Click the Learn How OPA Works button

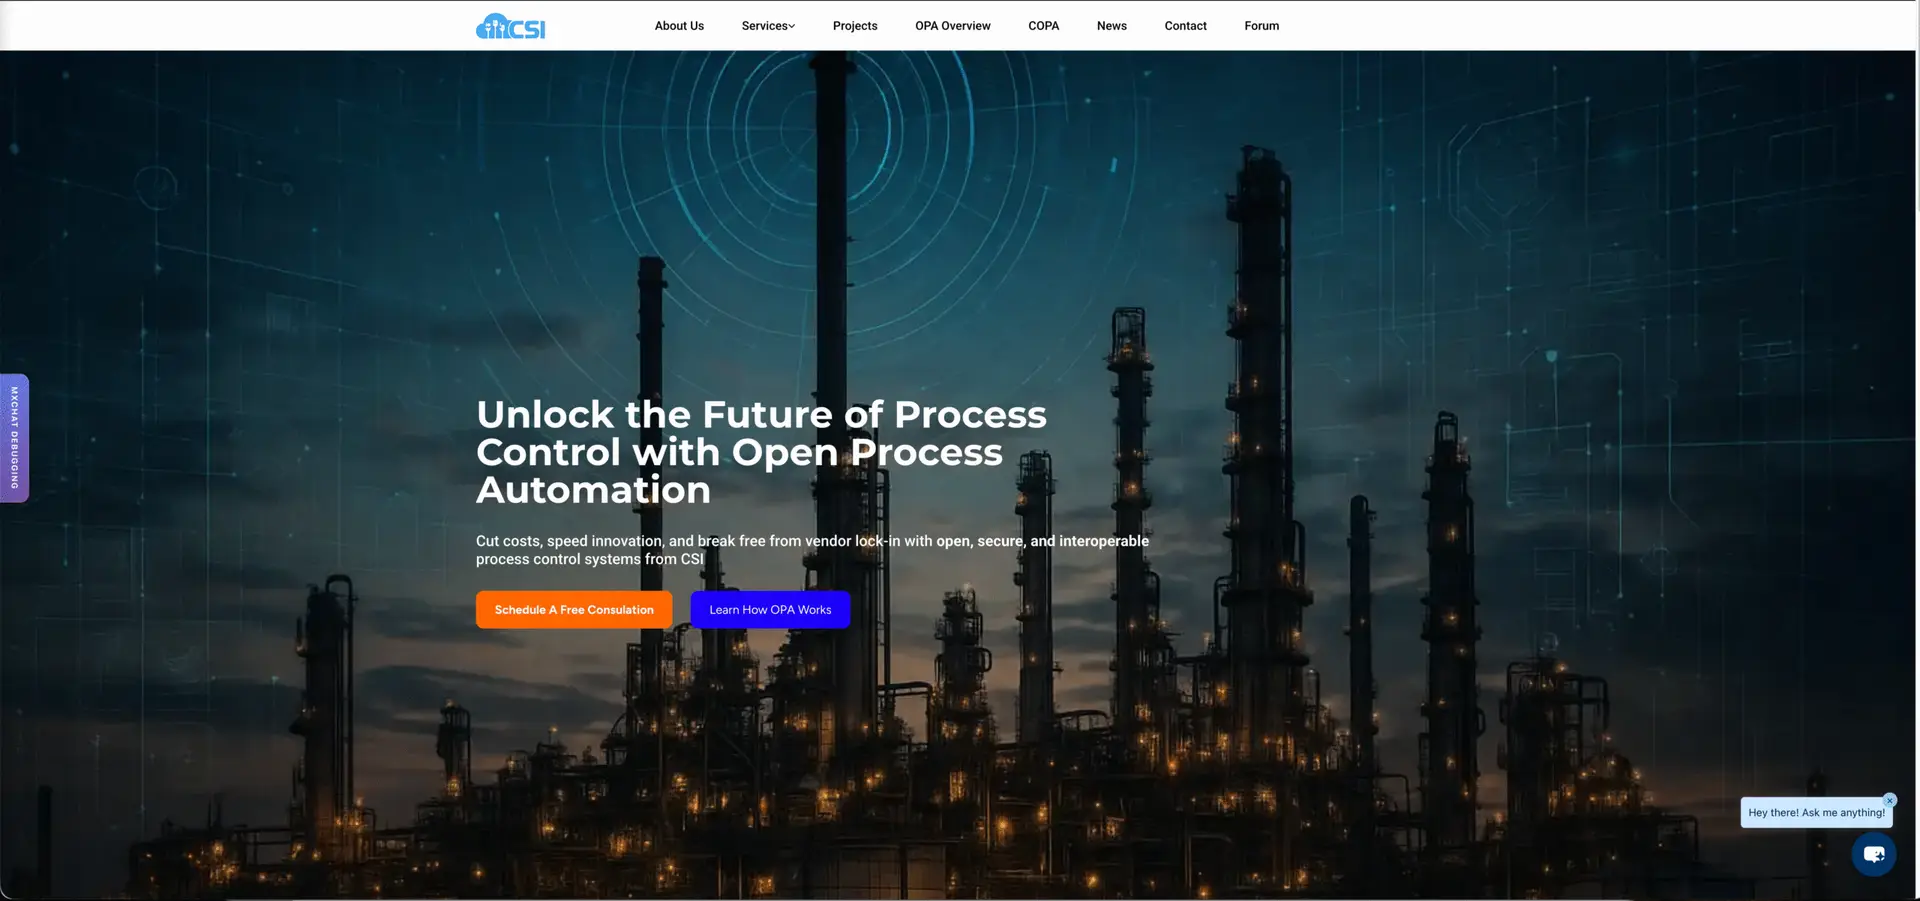tap(770, 610)
